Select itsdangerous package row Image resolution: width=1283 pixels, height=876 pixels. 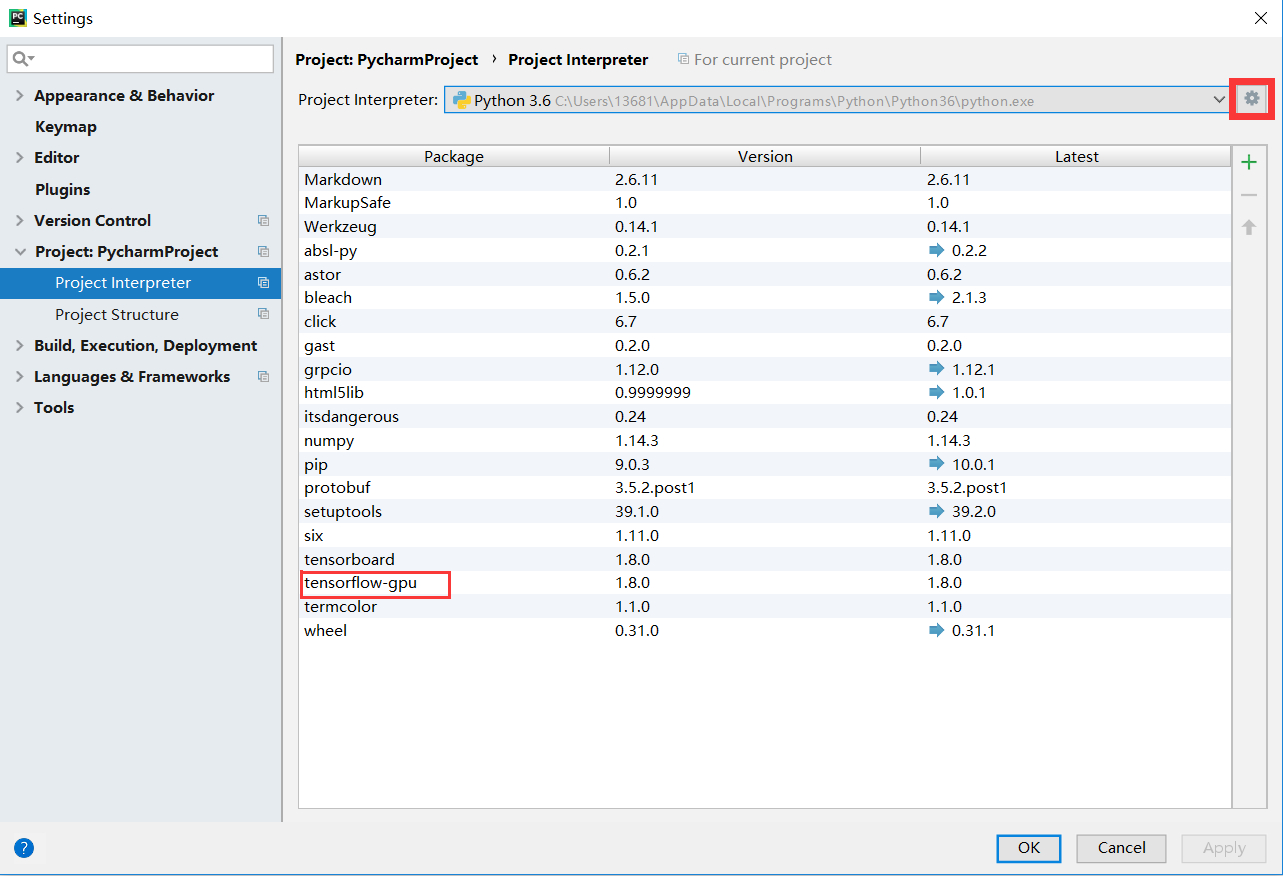[765, 416]
